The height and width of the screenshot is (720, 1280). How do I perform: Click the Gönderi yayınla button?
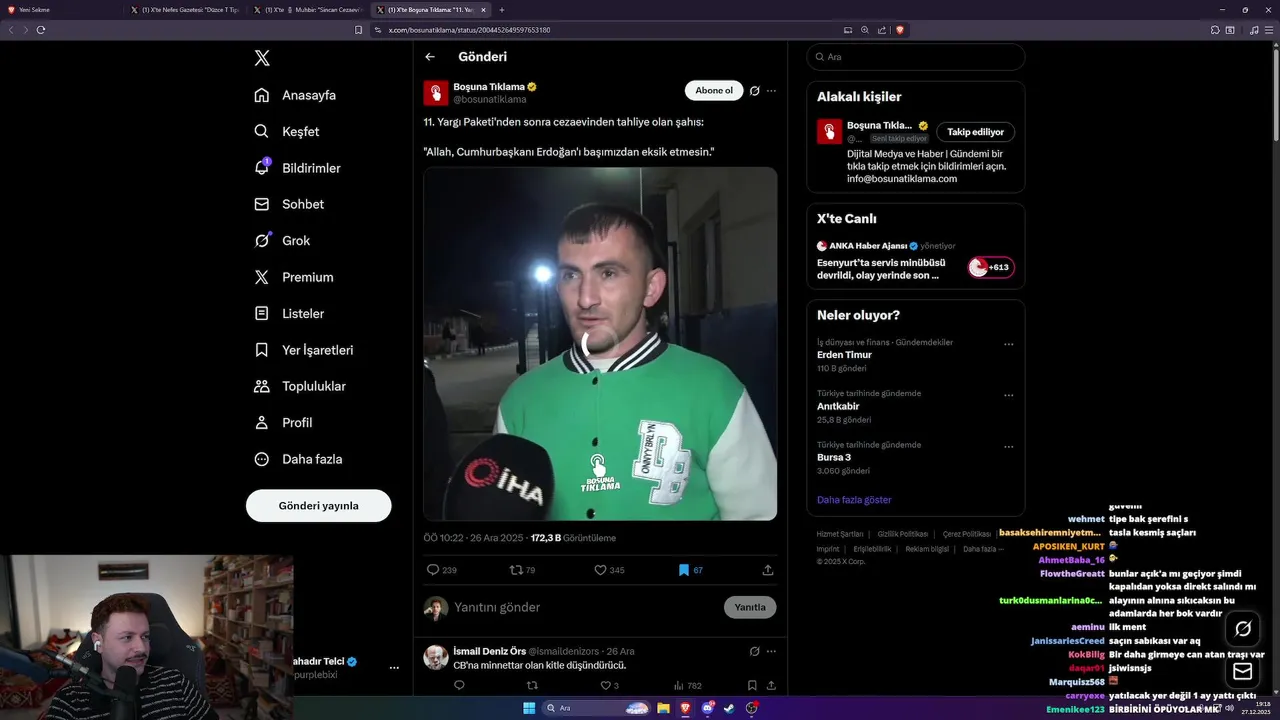point(318,505)
